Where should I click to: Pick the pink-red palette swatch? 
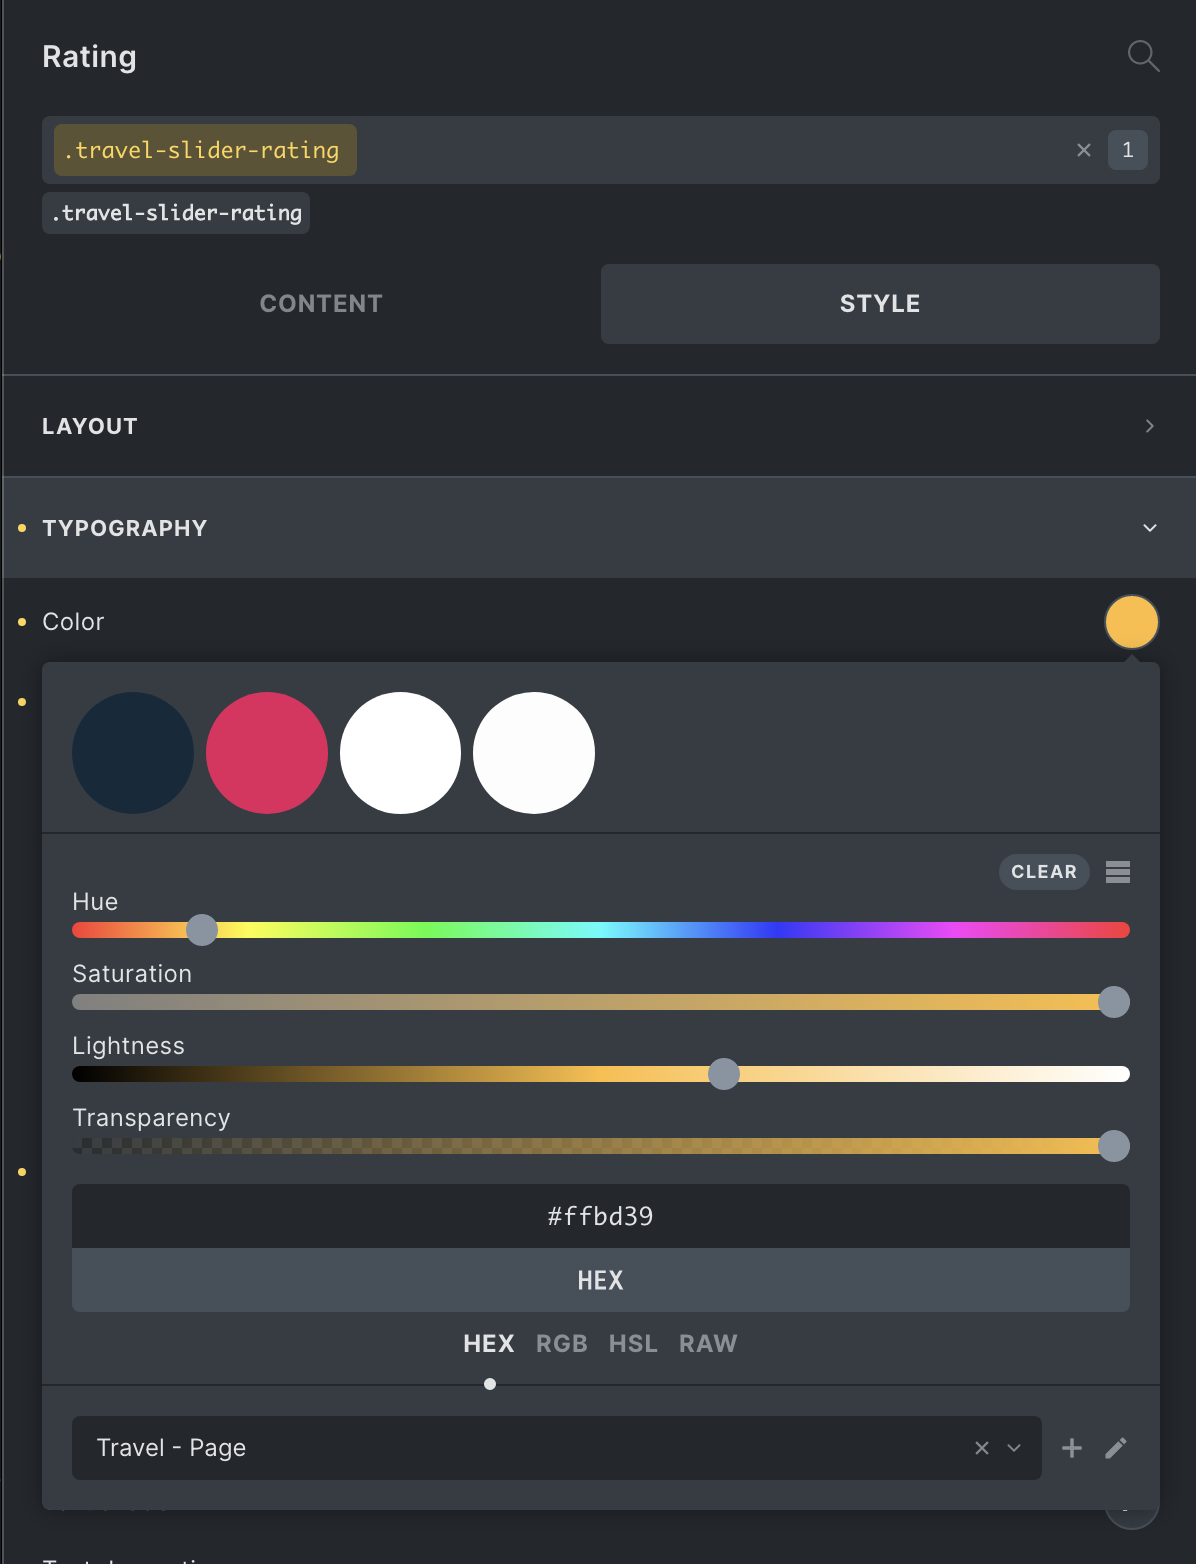267,753
